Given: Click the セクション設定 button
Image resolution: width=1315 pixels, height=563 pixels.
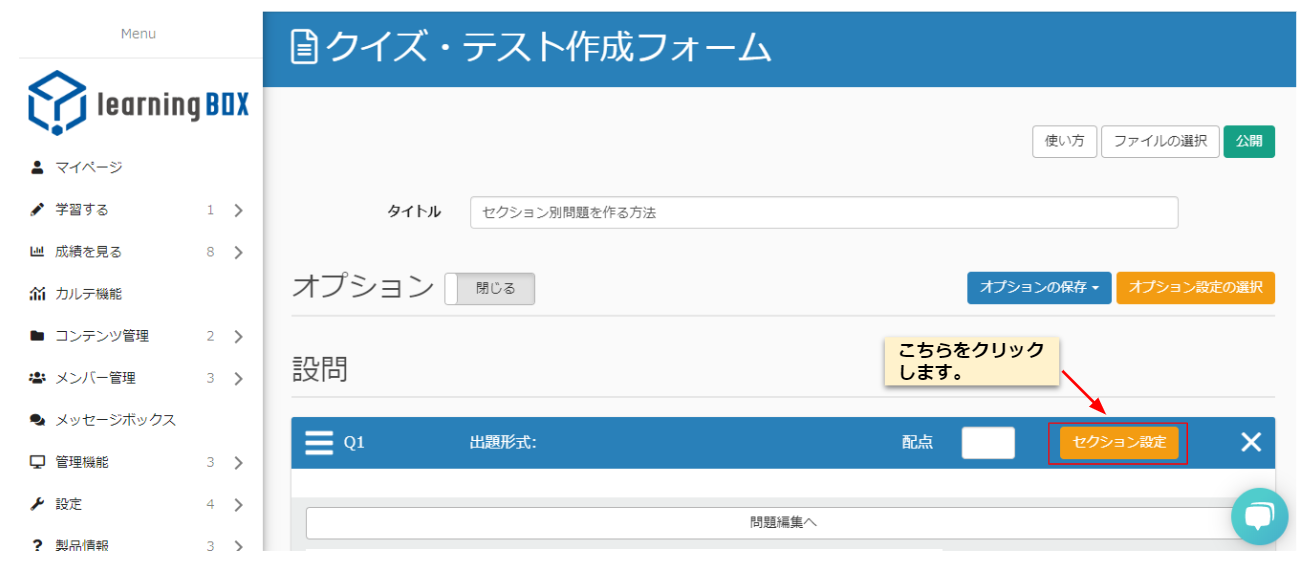Looking at the screenshot, I should (1118, 443).
